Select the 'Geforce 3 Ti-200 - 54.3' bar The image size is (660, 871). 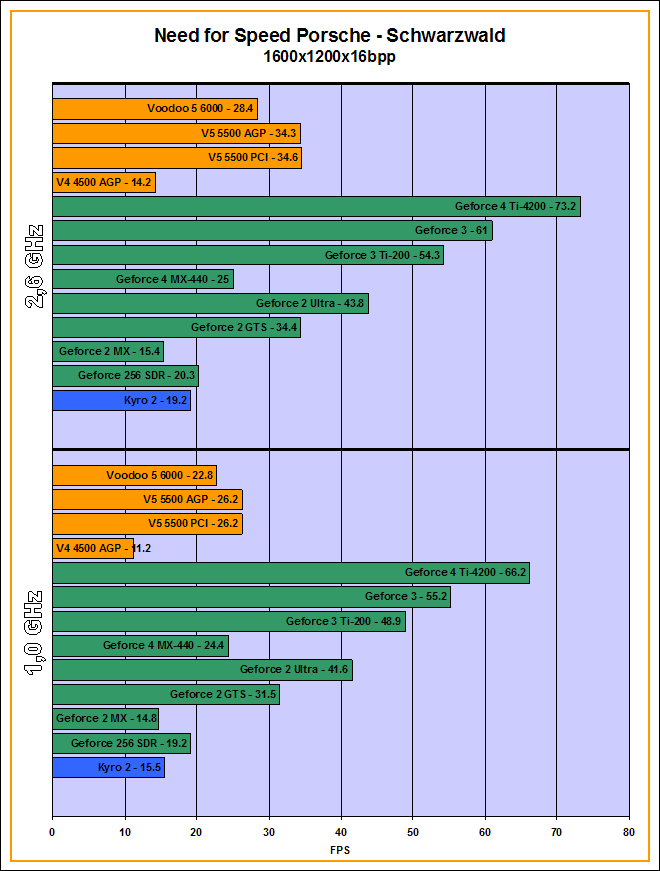tap(248, 255)
